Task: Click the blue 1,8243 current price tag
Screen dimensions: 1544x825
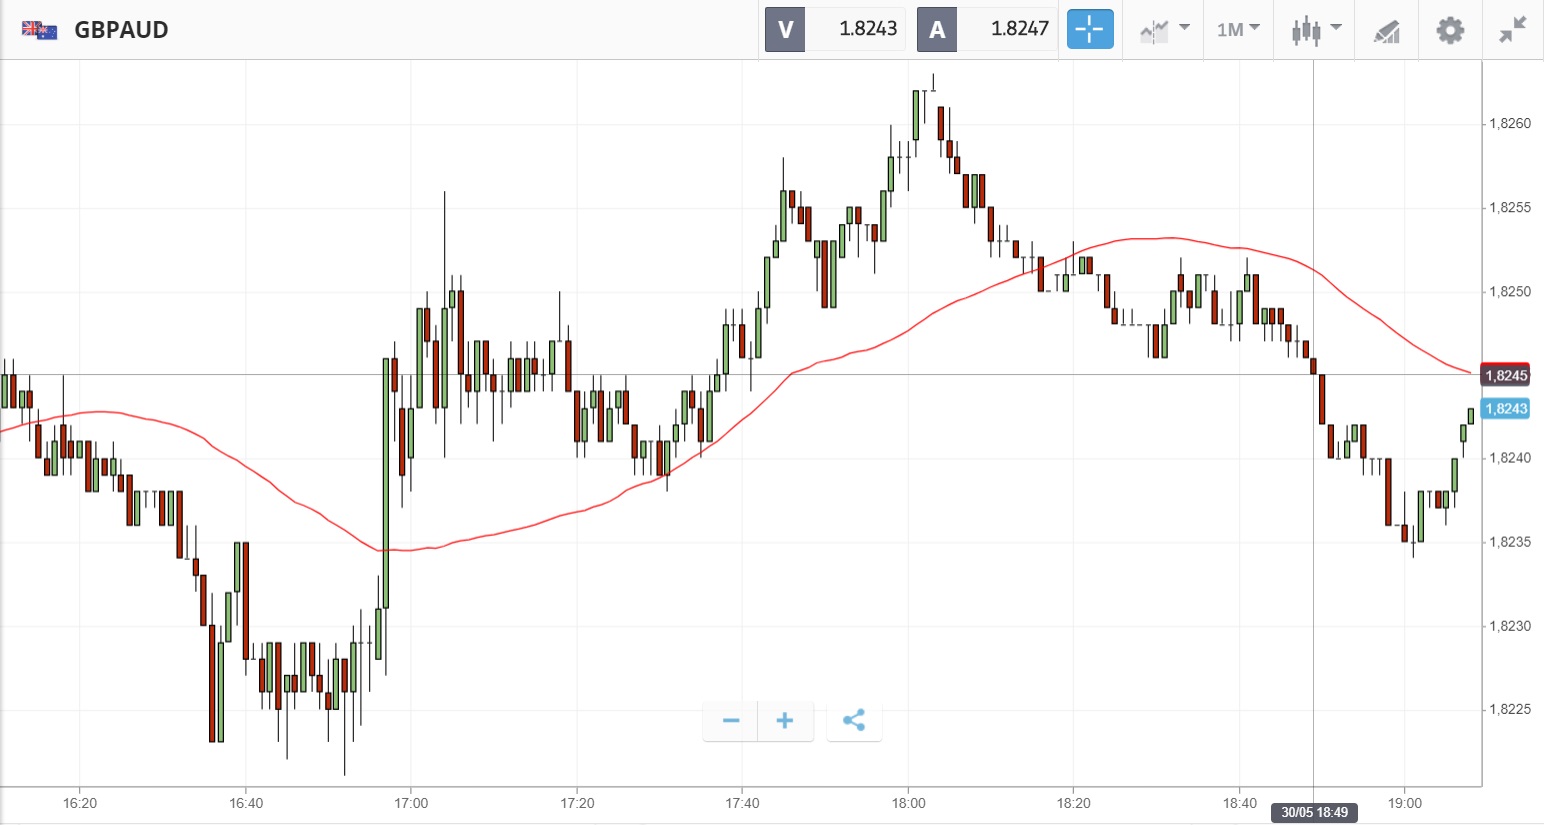Action: [1505, 408]
